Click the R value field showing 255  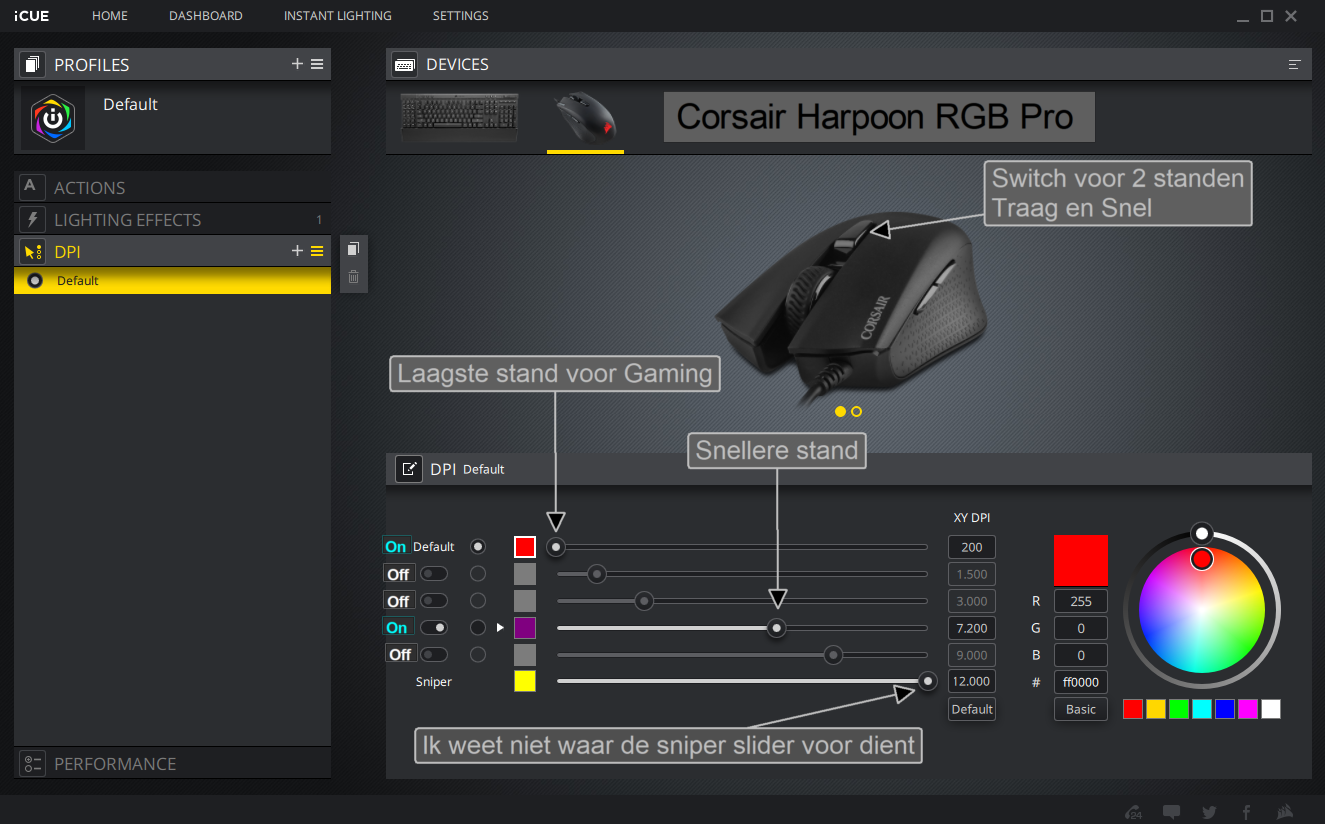coord(1081,601)
